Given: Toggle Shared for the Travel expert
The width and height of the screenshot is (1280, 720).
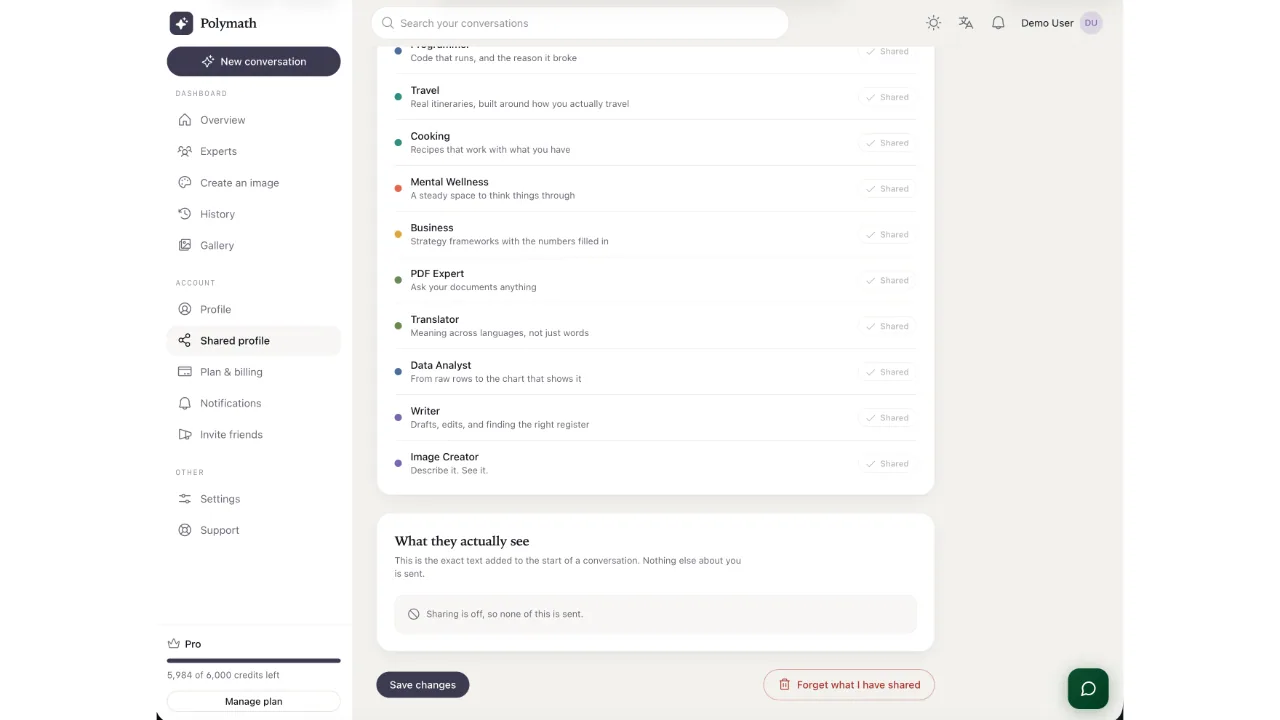Looking at the screenshot, I should tap(887, 97).
